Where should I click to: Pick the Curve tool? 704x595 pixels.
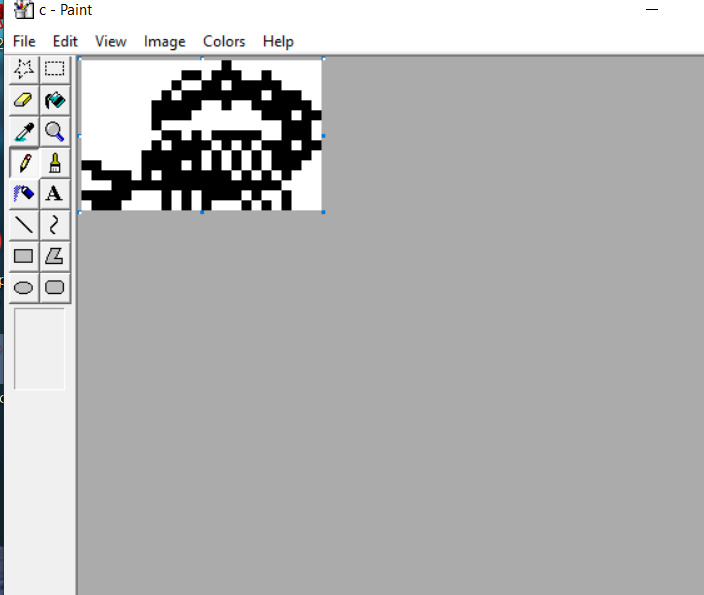(55, 224)
